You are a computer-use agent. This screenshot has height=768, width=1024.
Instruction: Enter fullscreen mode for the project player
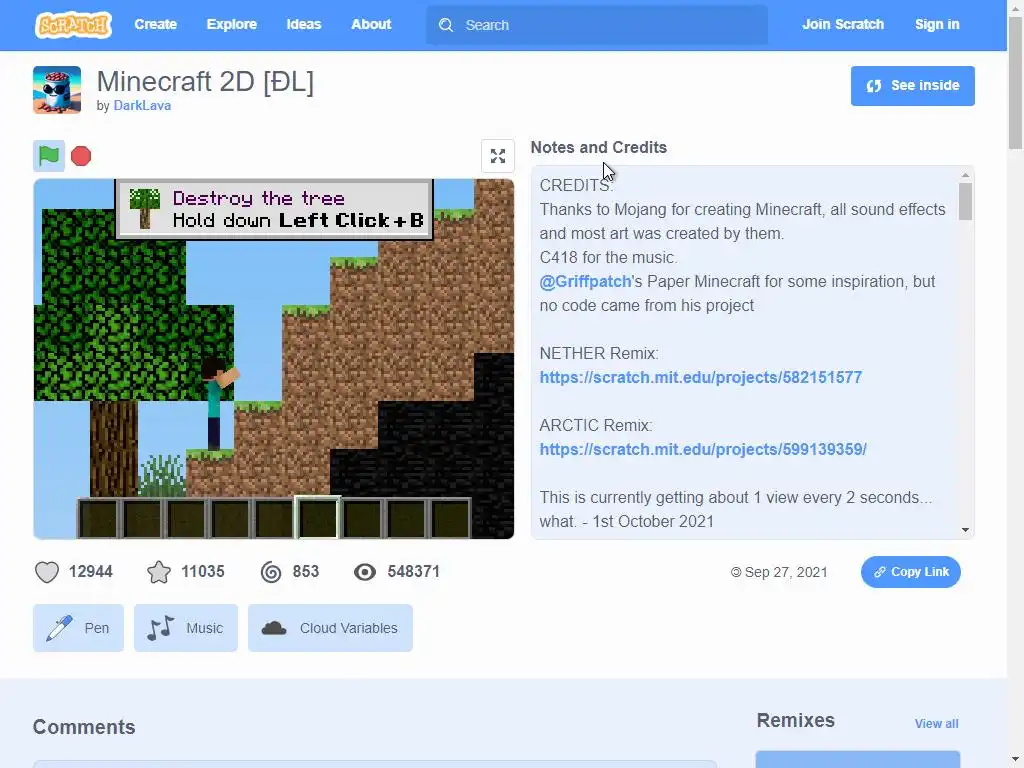(x=498, y=156)
